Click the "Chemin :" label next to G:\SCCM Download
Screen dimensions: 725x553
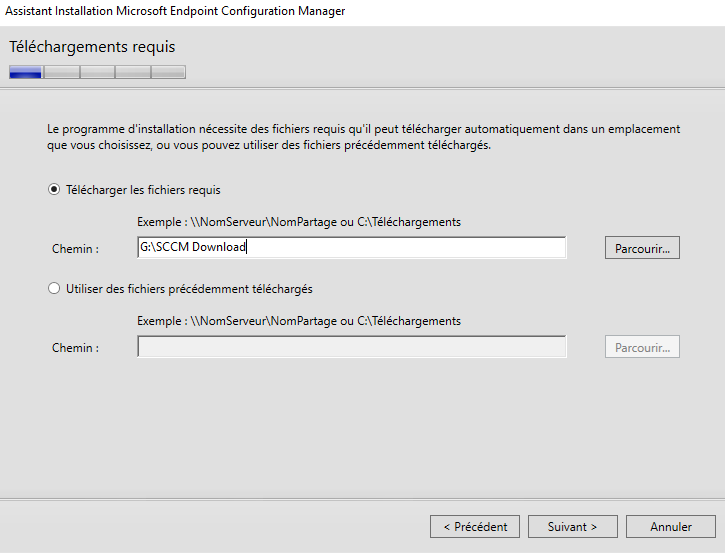(75, 248)
